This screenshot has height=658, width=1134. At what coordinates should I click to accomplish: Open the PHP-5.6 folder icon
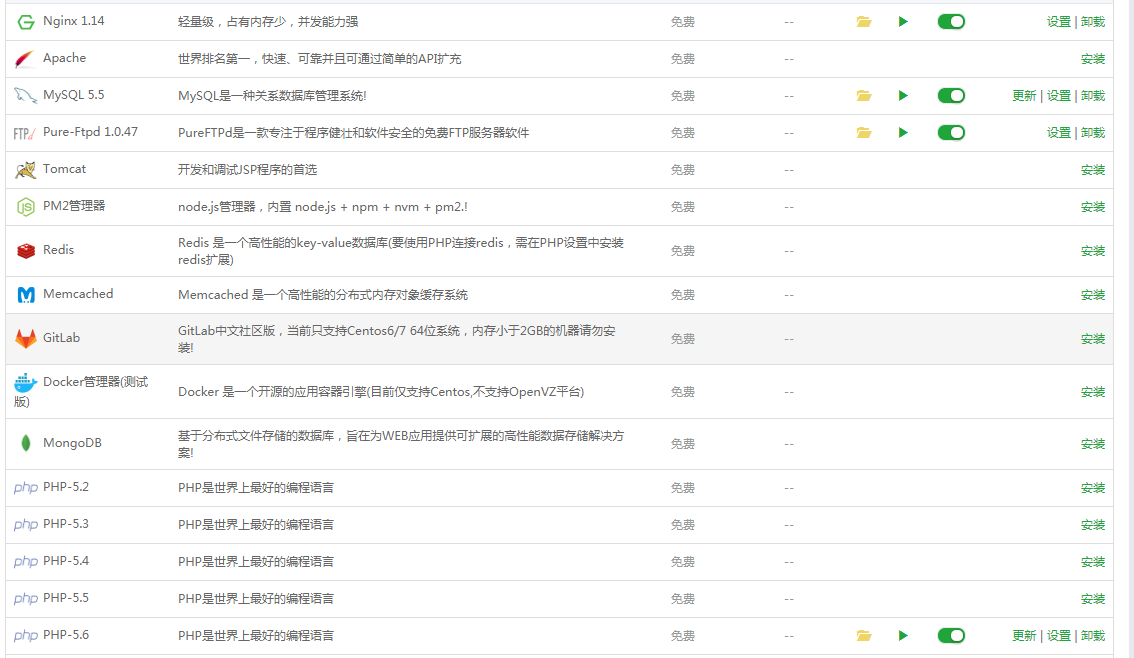(x=864, y=636)
